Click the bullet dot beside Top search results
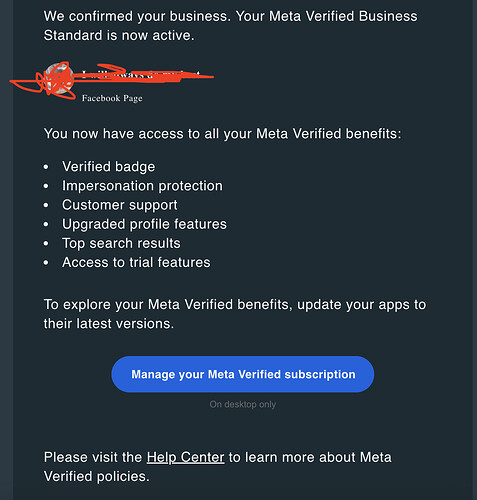 coord(46,243)
